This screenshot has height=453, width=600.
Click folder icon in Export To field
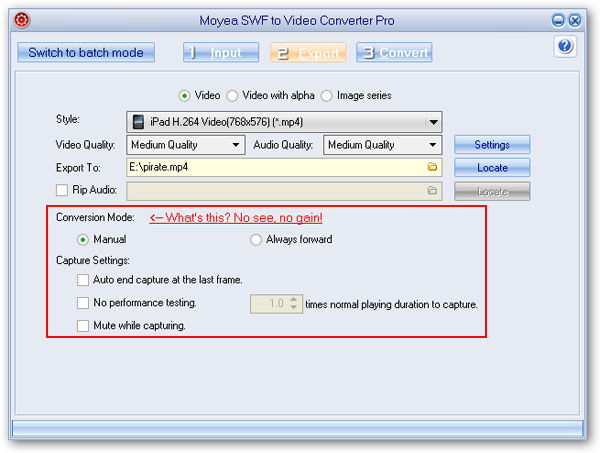tap(432, 167)
